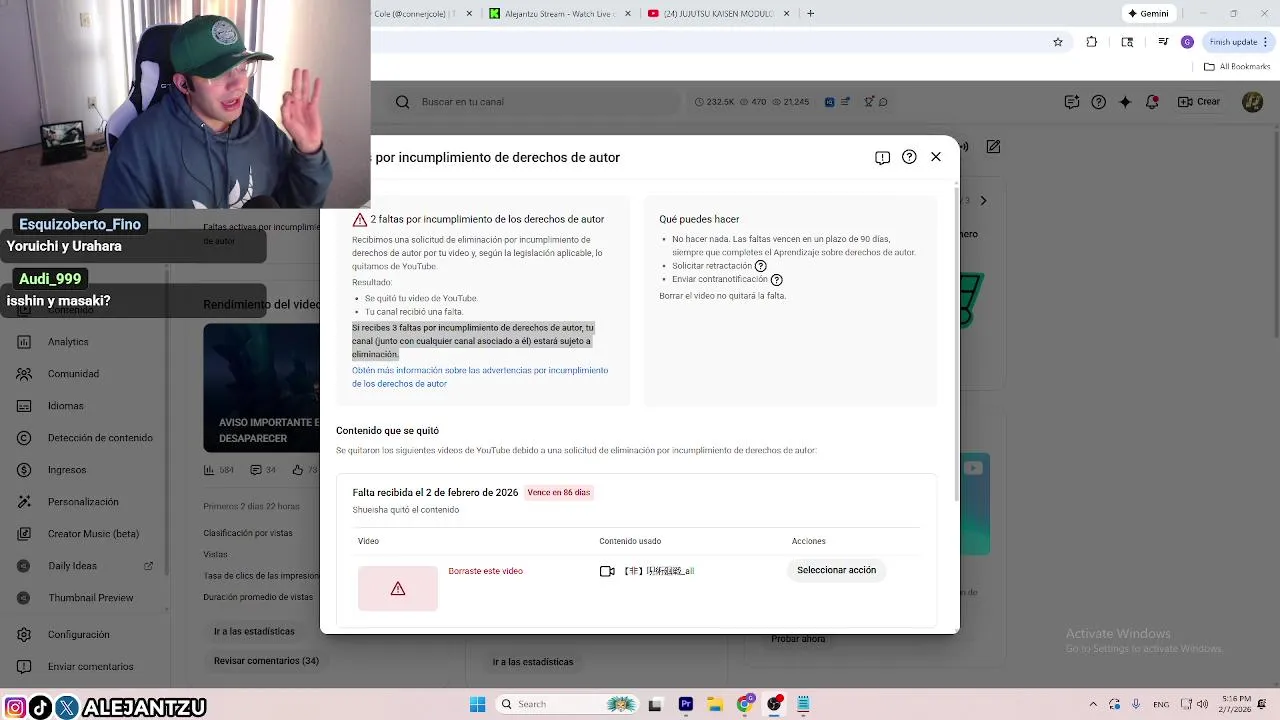The width and height of the screenshot is (1280, 720).
Task: Click the 232.5K stat in Studio header
Action: click(x=714, y=102)
